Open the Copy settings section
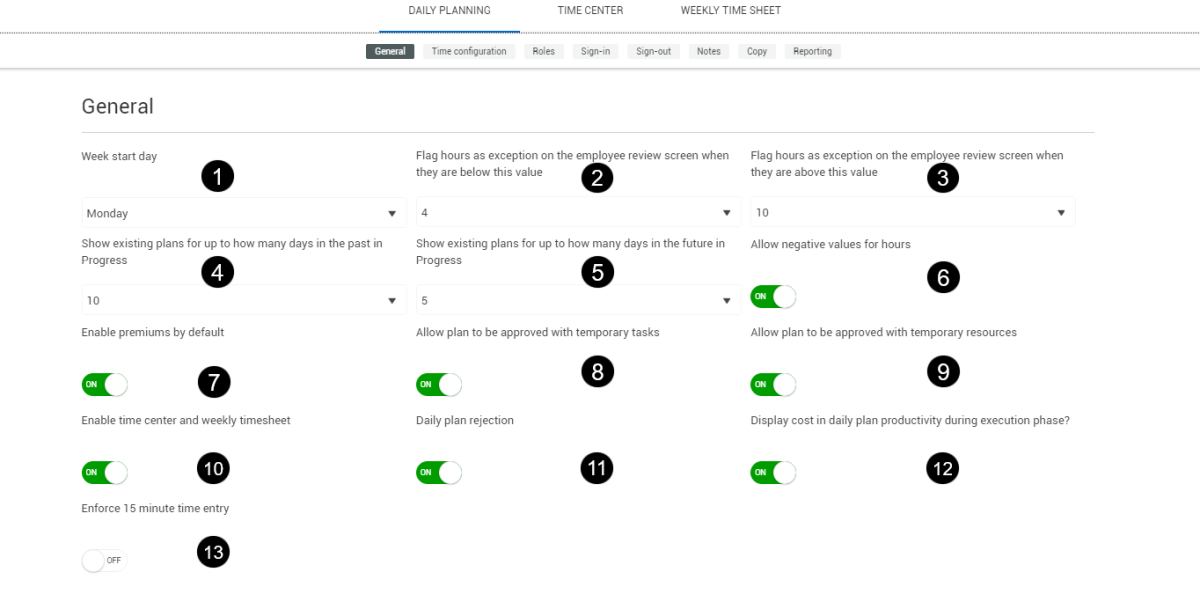This screenshot has width=1200, height=609. point(757,52)
